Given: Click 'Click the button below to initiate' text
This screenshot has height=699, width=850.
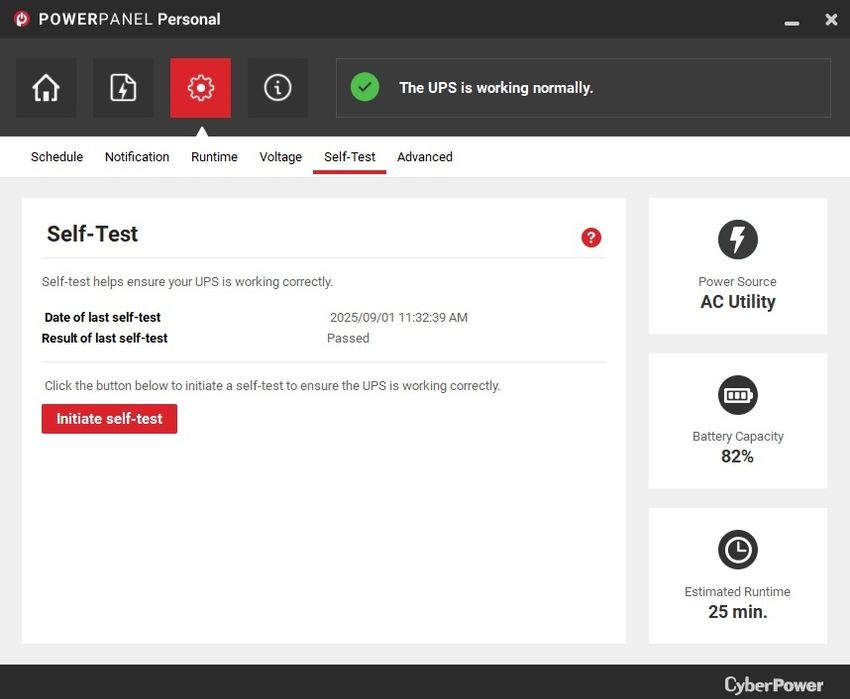Looking at the screenshot, I should [x=272, y=386].
